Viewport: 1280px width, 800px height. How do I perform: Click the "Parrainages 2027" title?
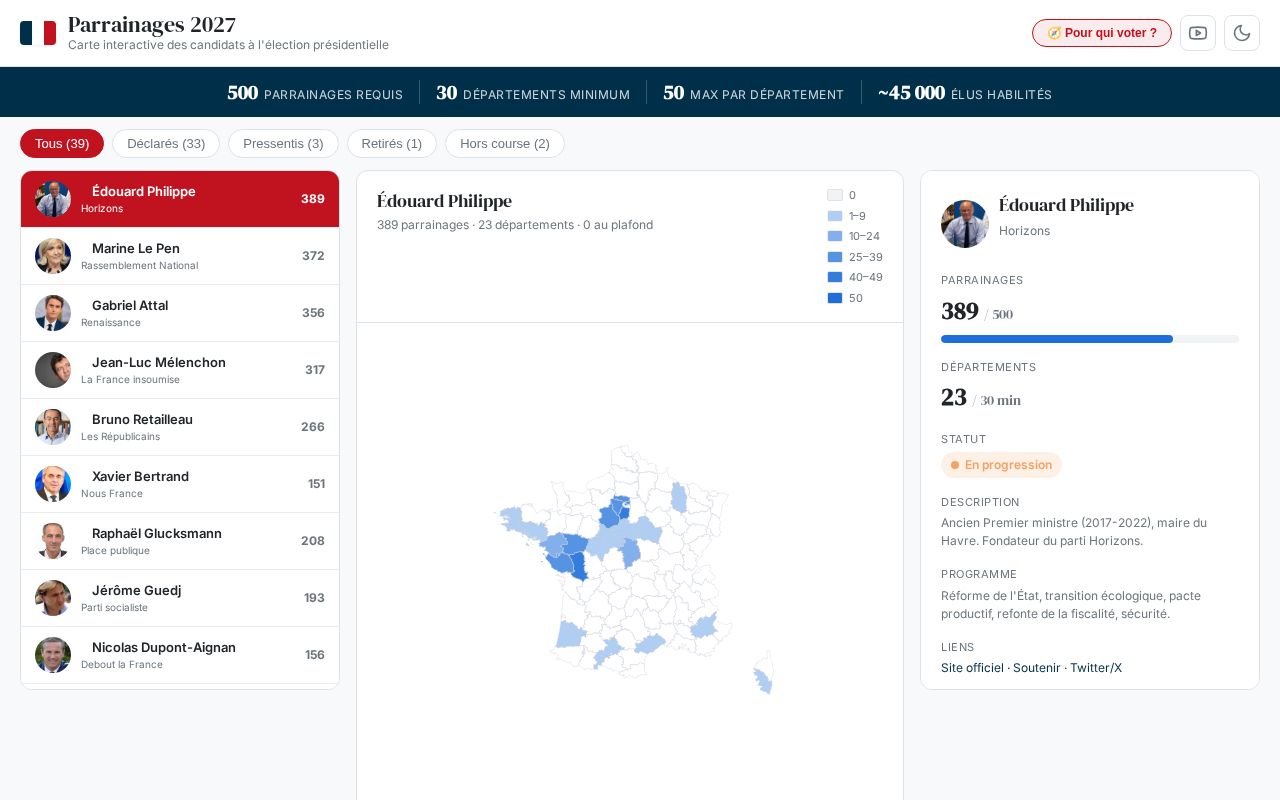click(152, 25)
